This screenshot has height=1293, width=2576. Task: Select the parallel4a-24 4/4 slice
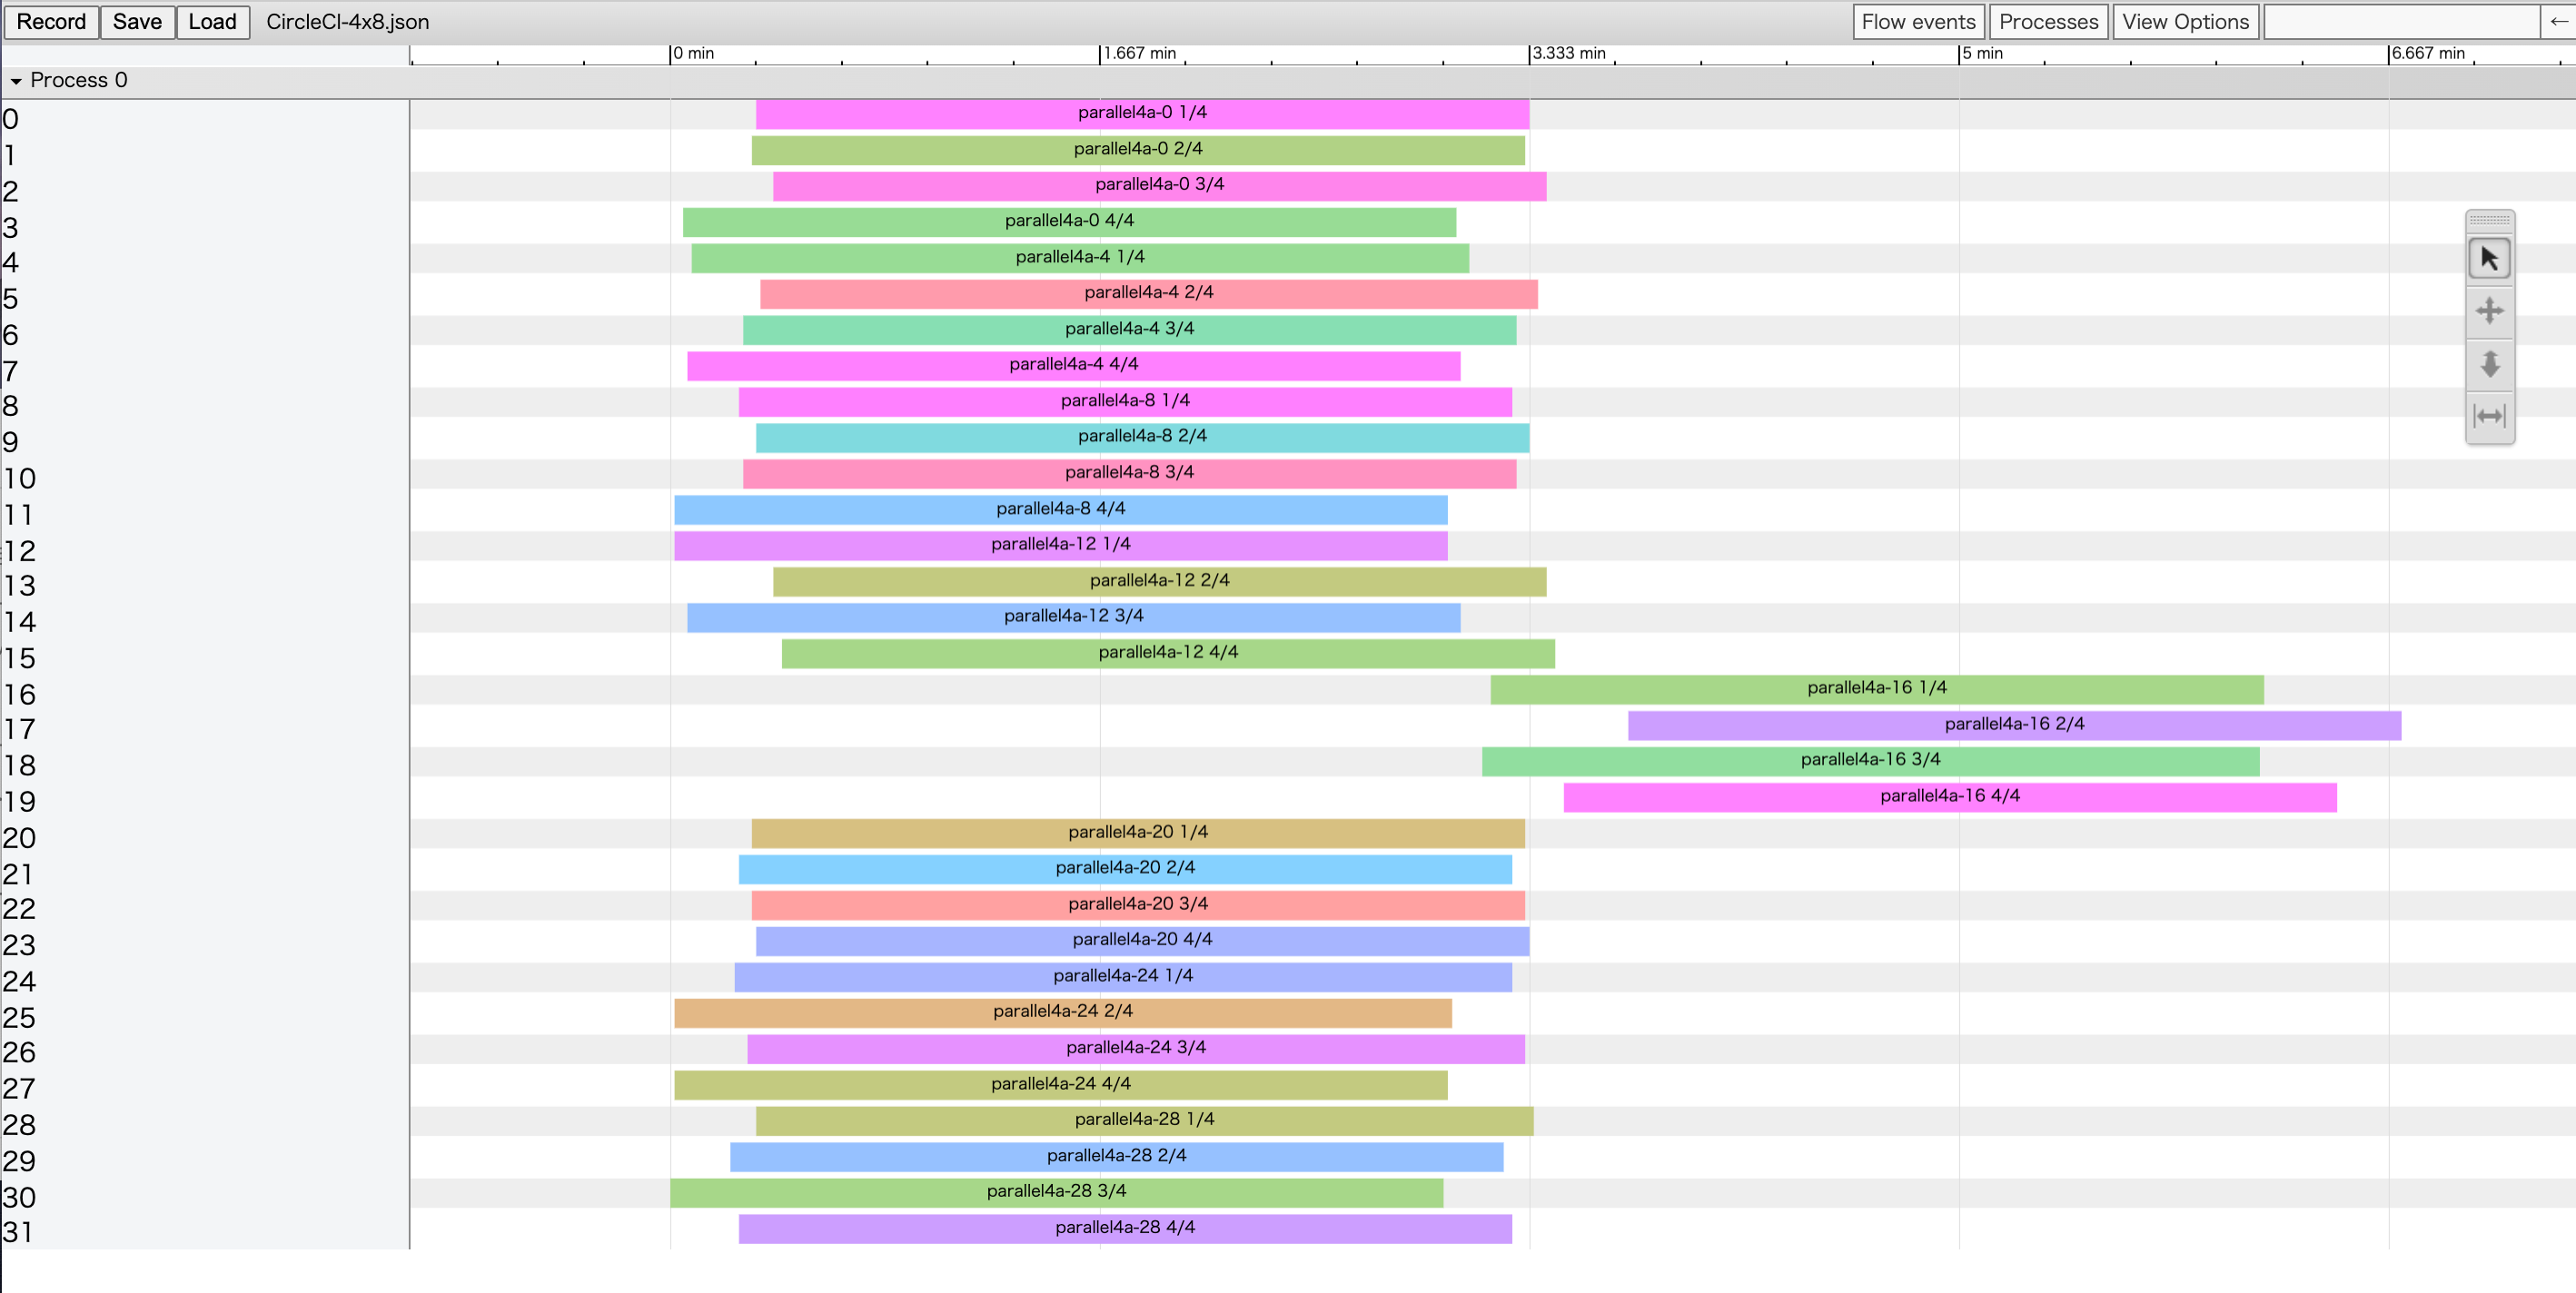(x=1060, y=1085)
